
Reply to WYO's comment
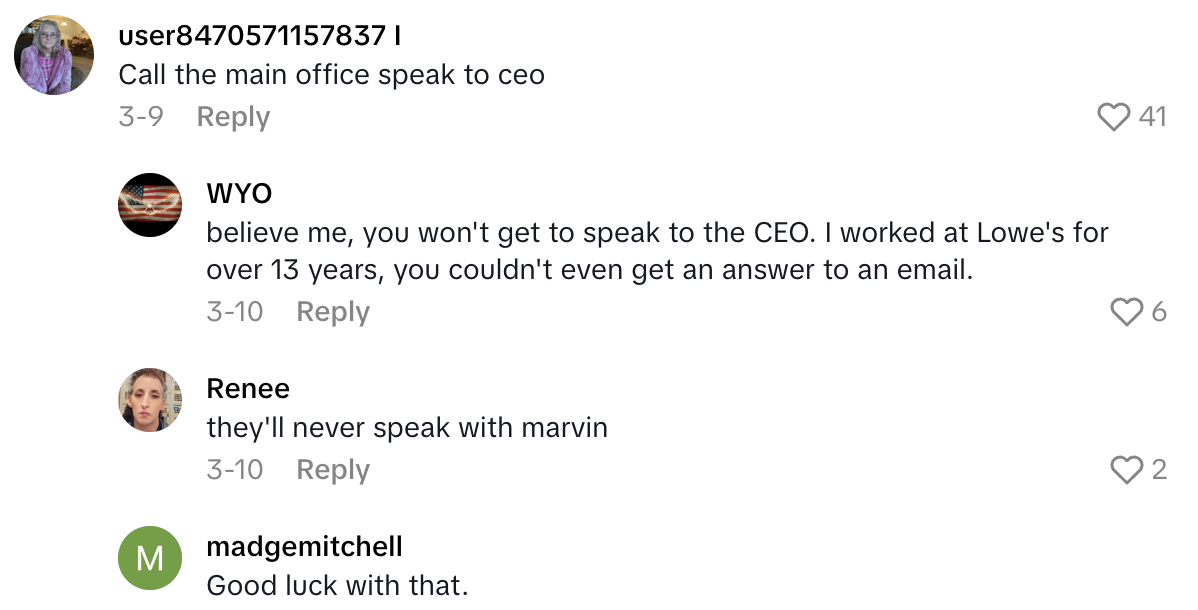pyautogui.click(x=333, y=312)
